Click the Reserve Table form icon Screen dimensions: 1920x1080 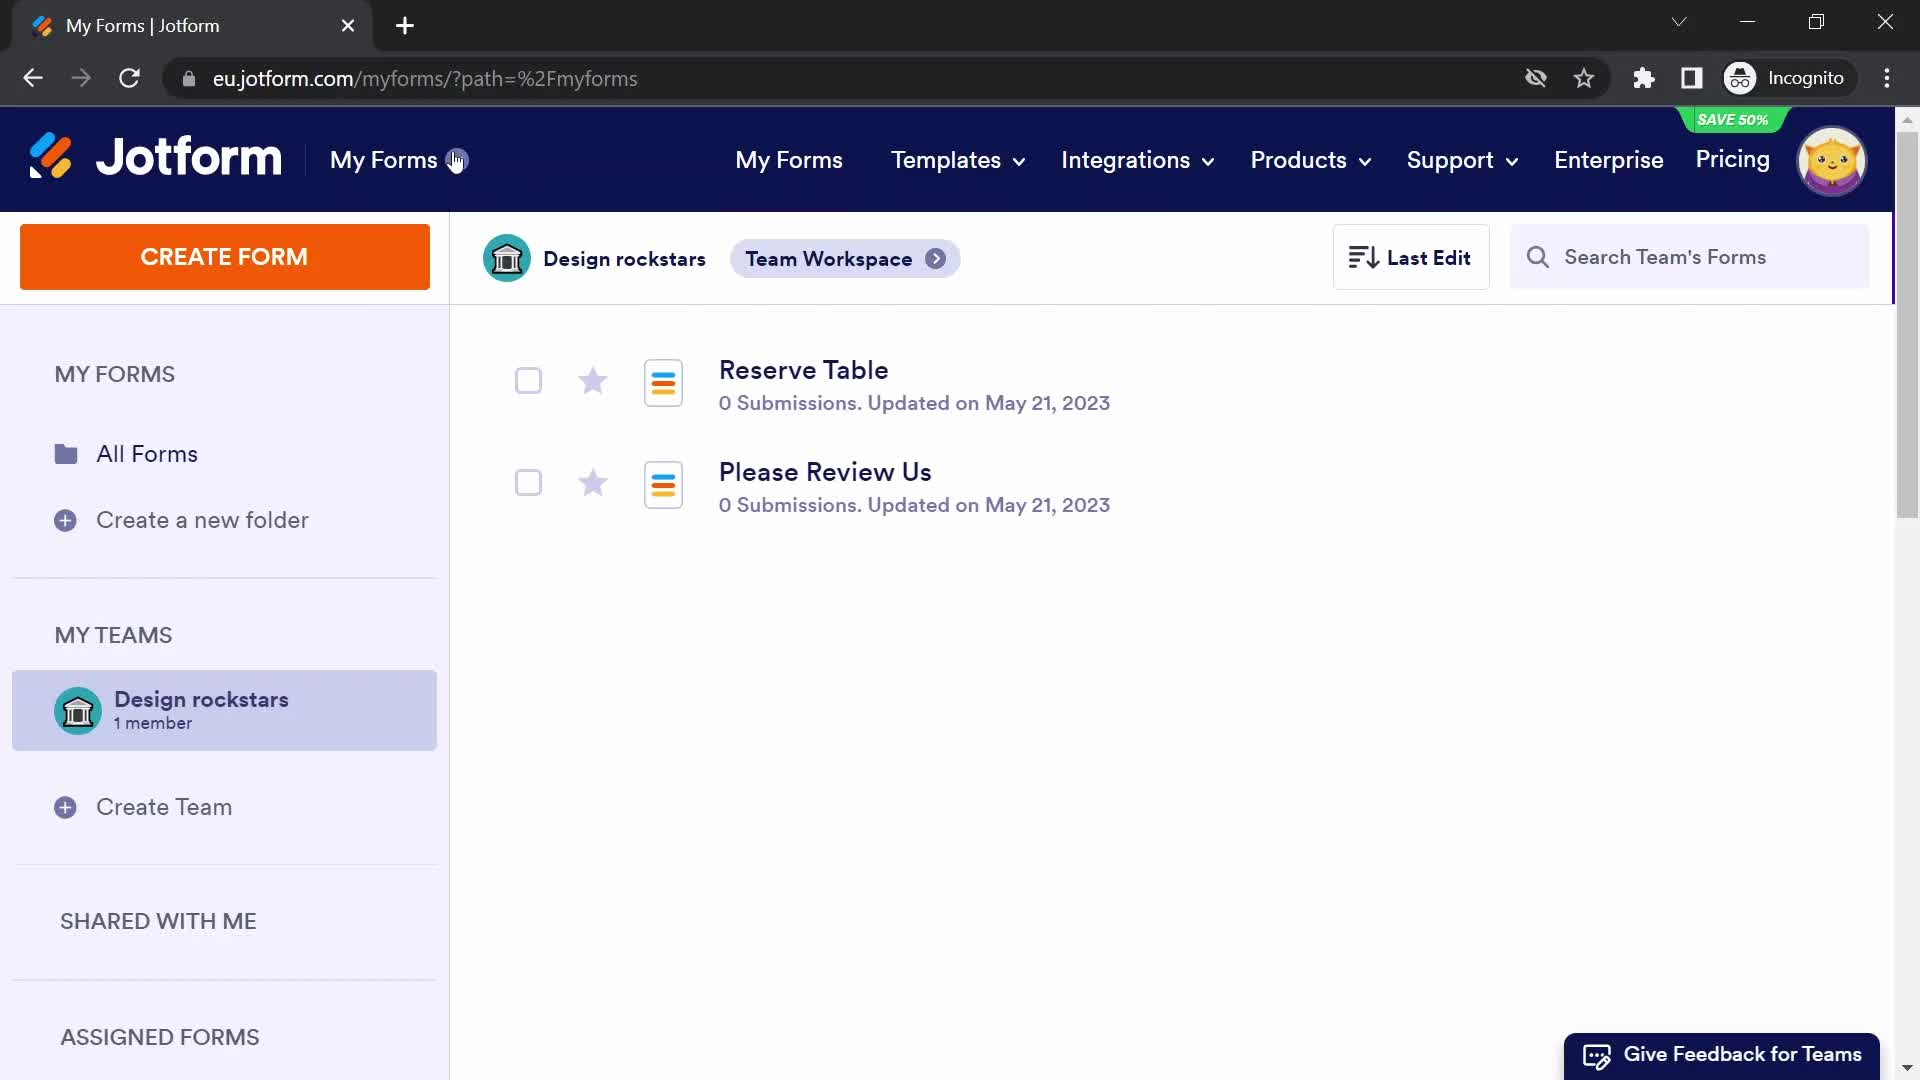point(663,383)
